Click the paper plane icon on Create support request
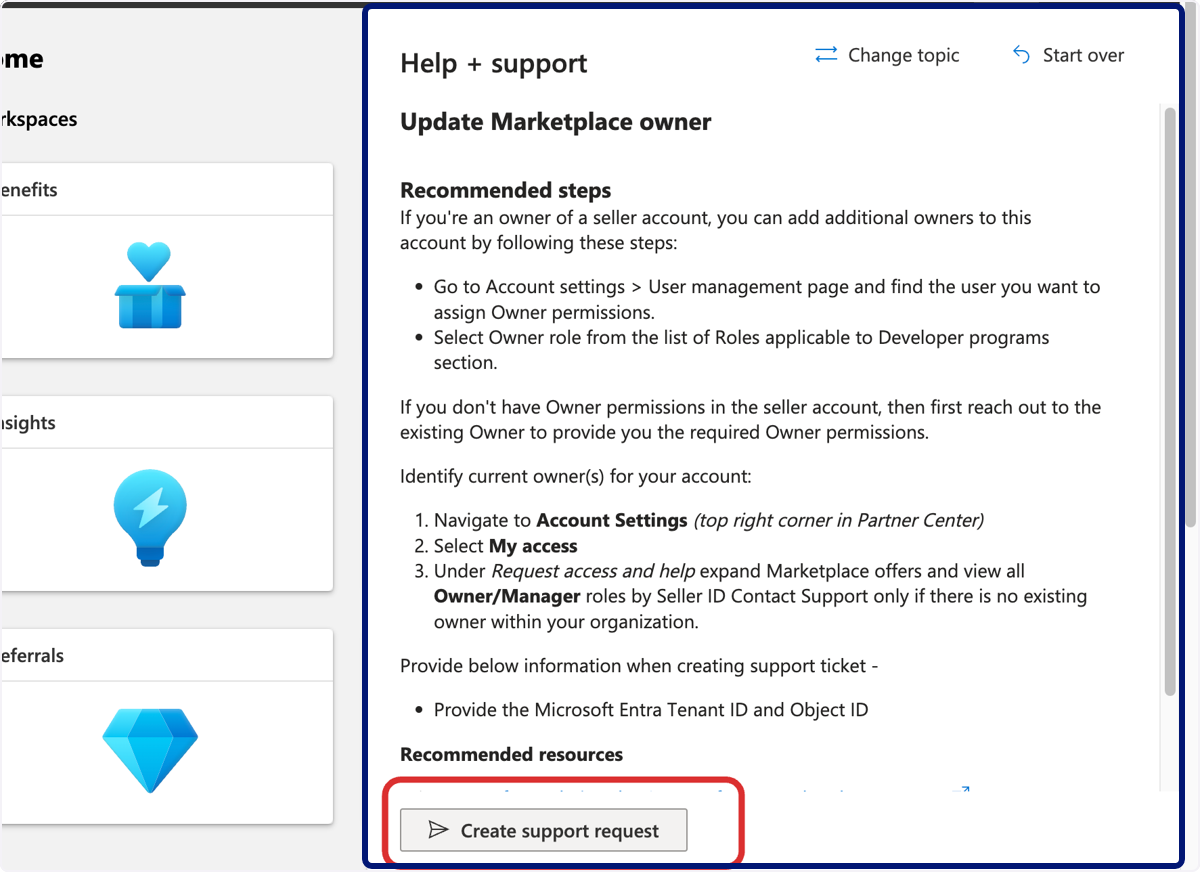The image size is (1200, 872). point(438,830)
